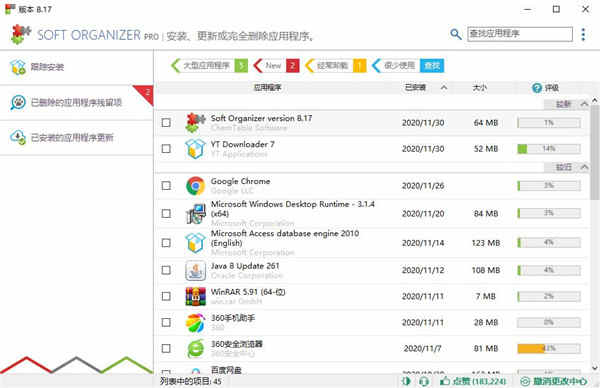
Task: Click the 360手机助手 colorful icon
Action: tap(196, 322)
